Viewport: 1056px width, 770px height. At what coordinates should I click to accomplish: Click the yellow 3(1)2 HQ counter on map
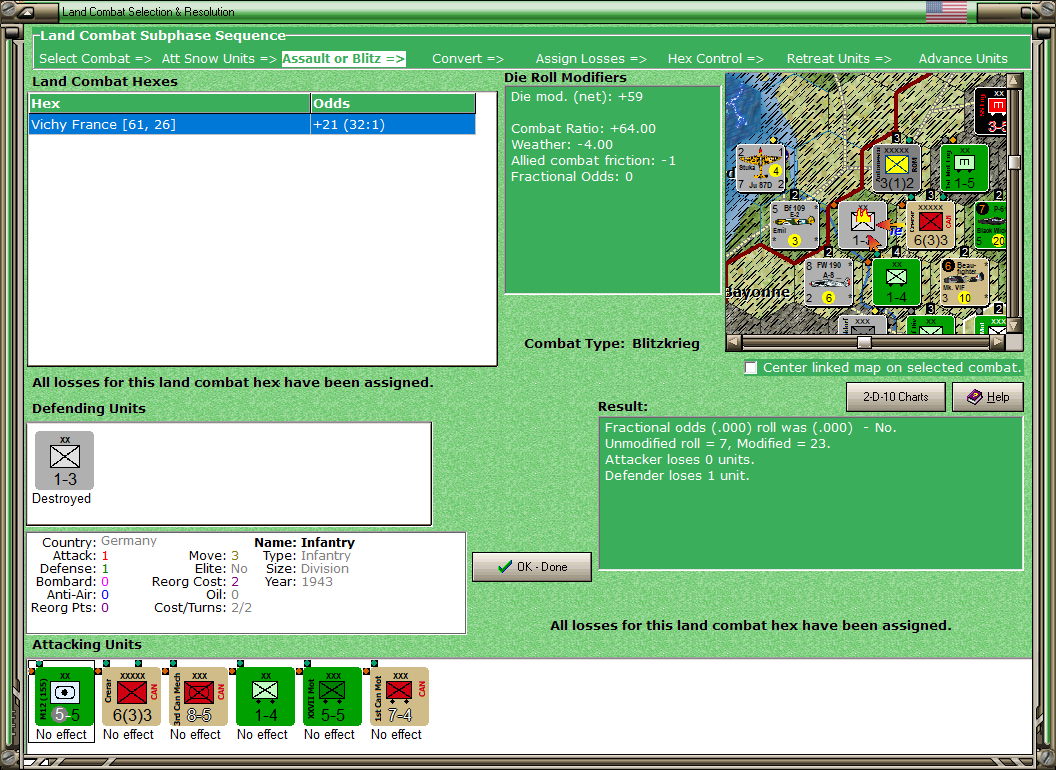(897, 168)
